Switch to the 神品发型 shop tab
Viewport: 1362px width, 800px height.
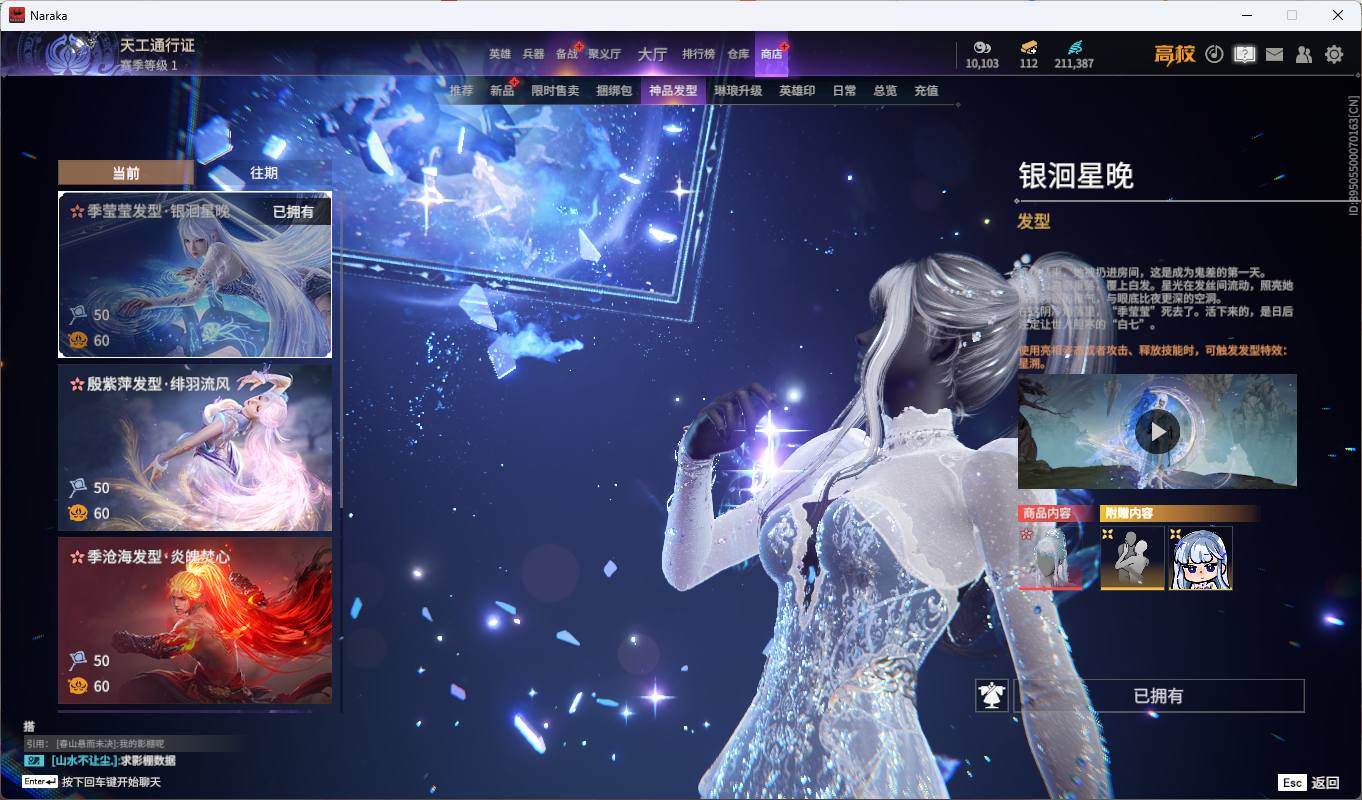673,90
